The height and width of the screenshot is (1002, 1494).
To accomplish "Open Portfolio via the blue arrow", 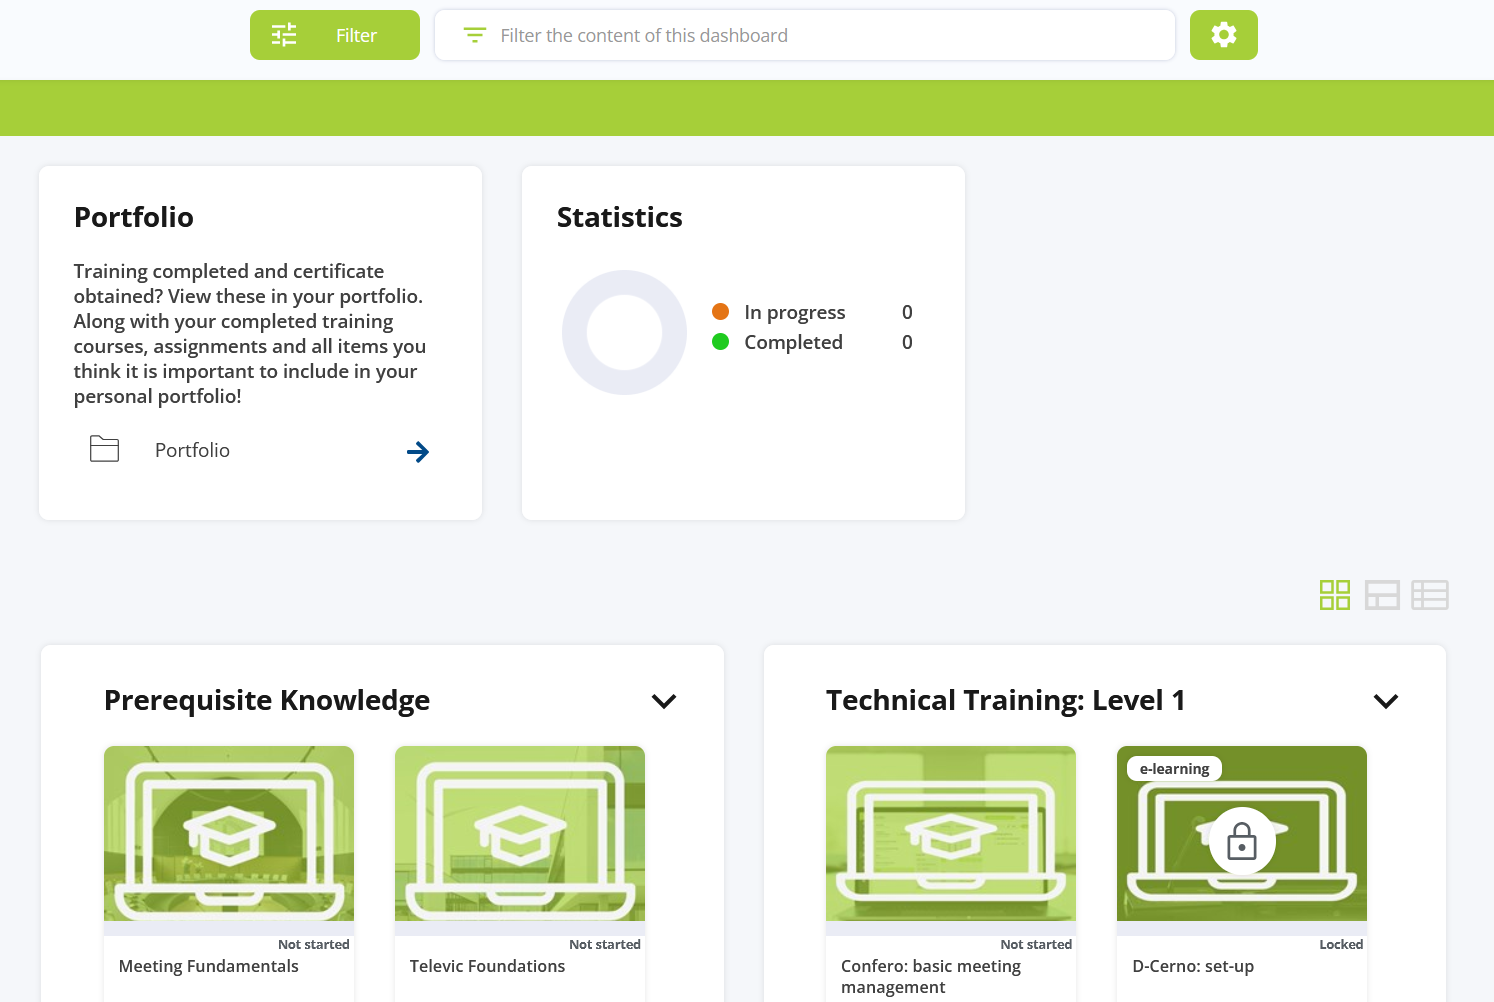I will click(418, 452).
